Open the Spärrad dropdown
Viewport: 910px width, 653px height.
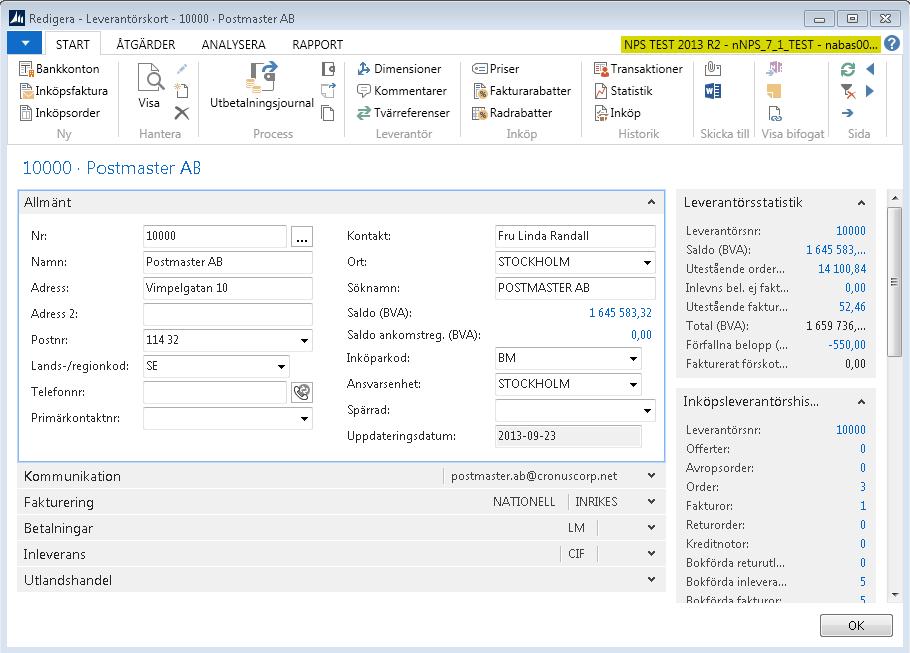(647, 410)
